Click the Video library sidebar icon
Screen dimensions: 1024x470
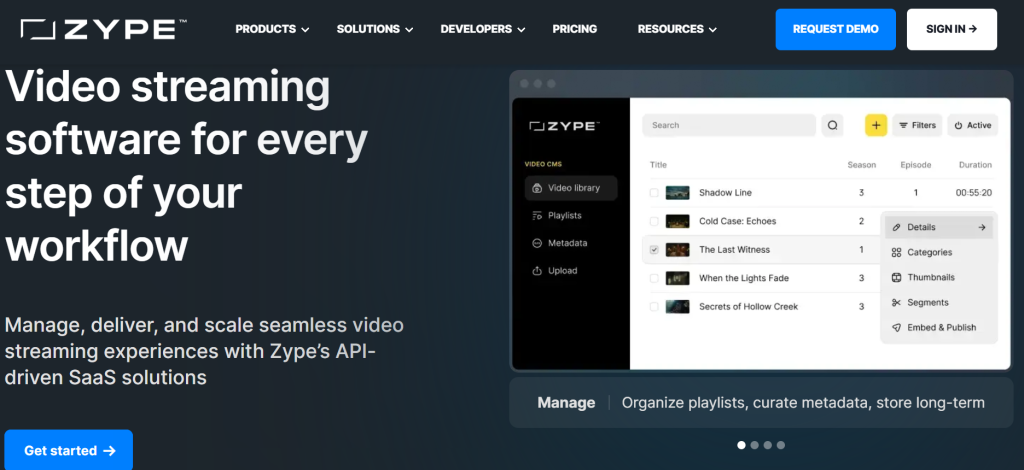[537, 188]
